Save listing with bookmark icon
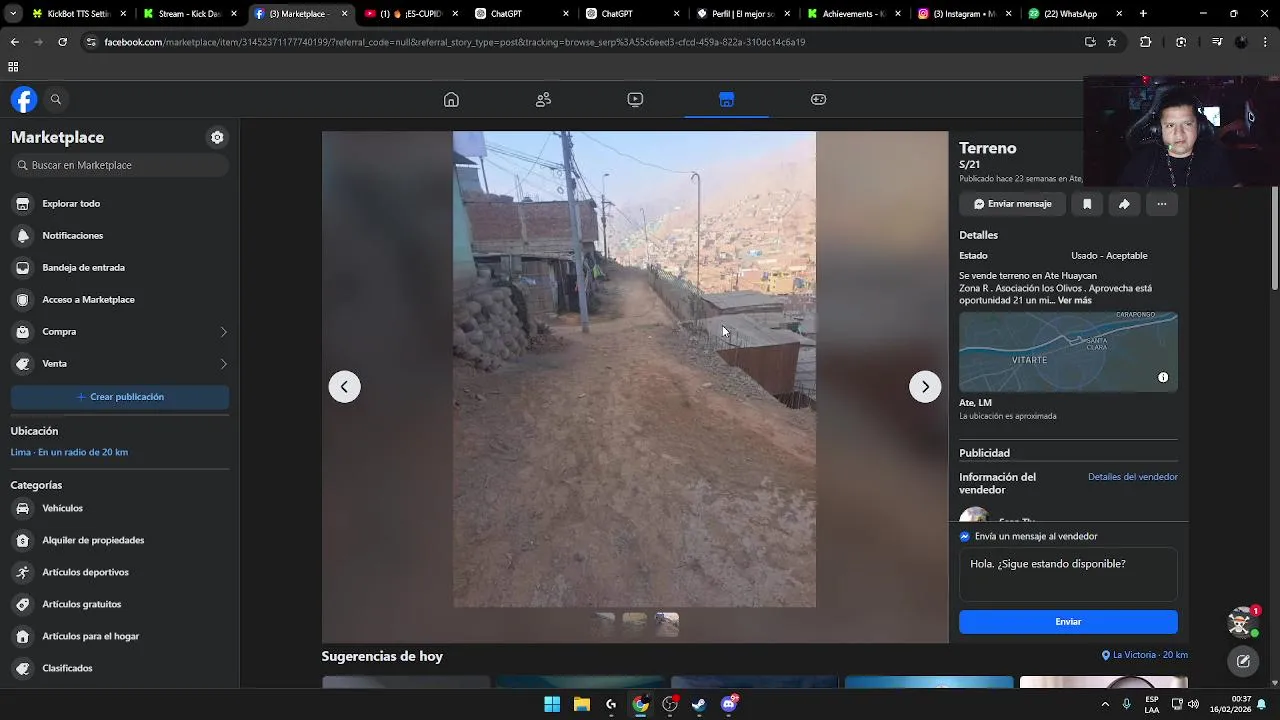This screenshot has width=1280, height=720. coord(1087,204)
